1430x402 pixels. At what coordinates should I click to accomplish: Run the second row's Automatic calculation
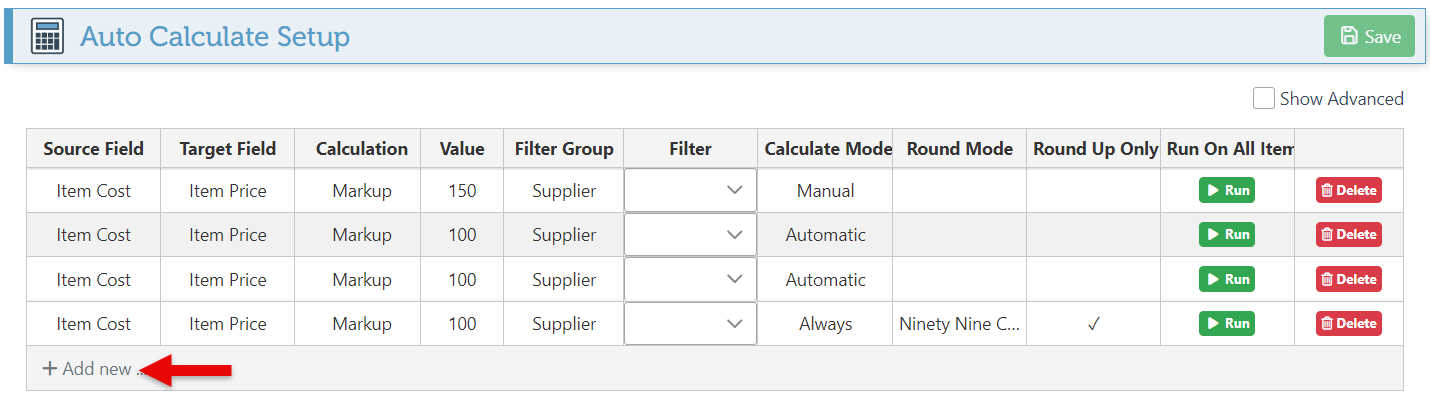tap(1226, 235)
